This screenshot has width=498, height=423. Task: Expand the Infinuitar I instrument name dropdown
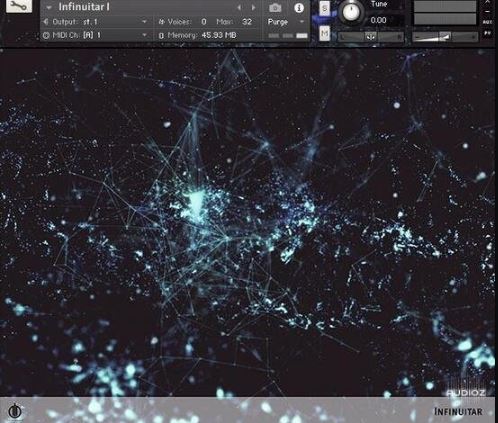coord(49,7)
